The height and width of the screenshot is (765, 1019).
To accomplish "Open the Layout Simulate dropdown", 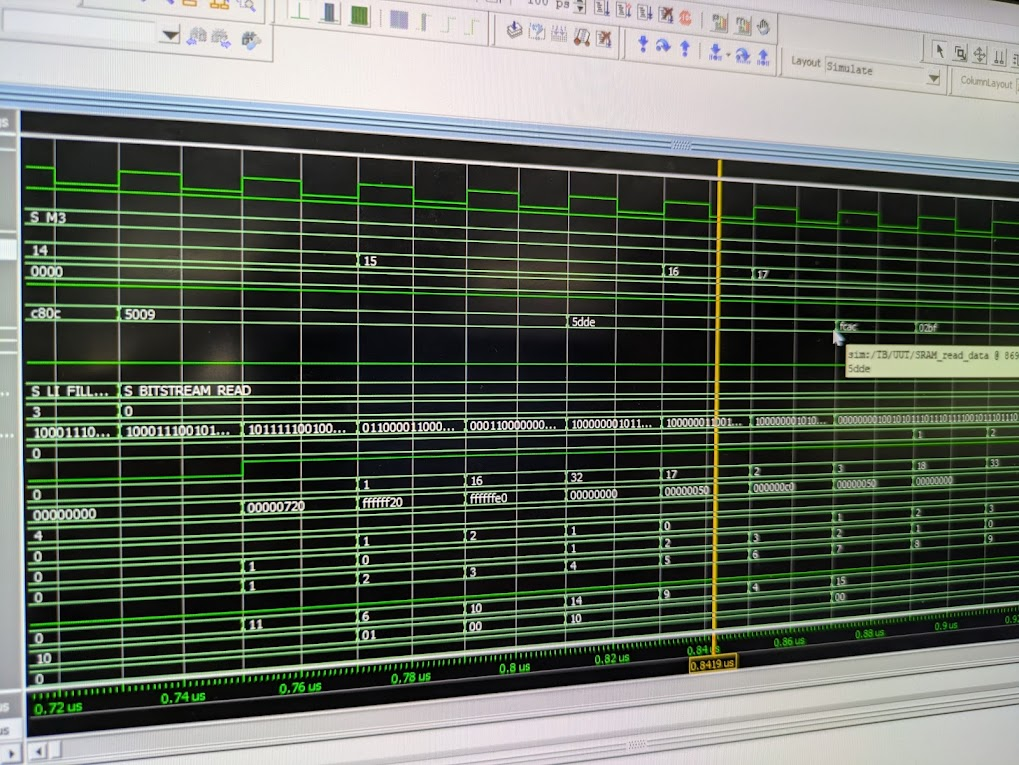I will pyautogui.click(x=934, y=79).
